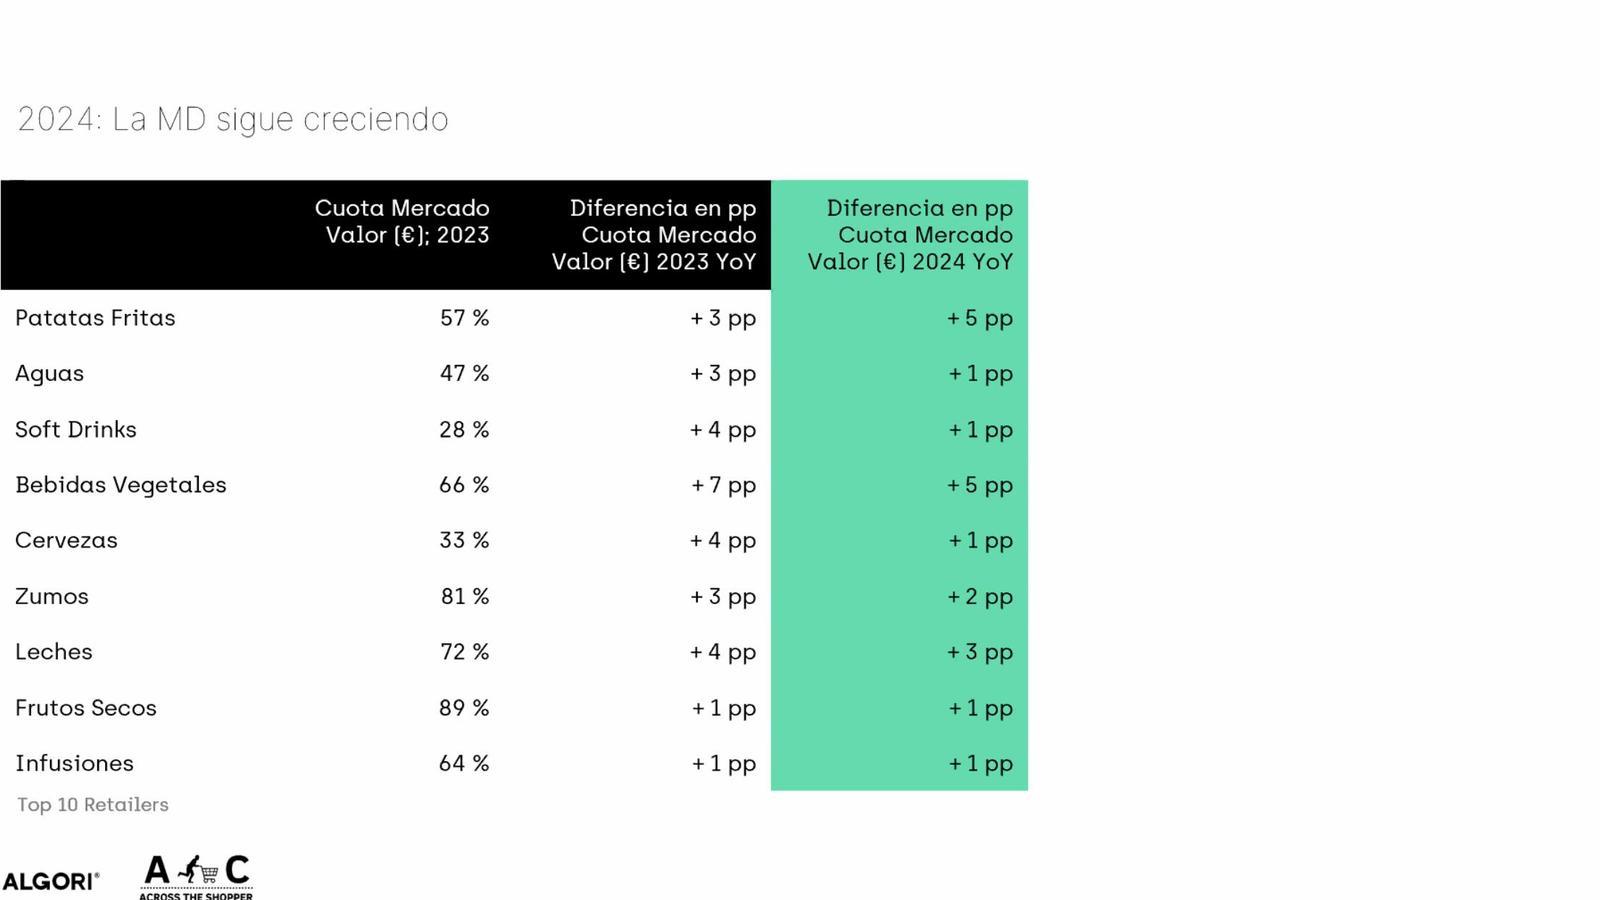Click the 'Top 10 Retailers' footnote
The width and height of the screenshot is (1600, 900).
coord(93,805)
